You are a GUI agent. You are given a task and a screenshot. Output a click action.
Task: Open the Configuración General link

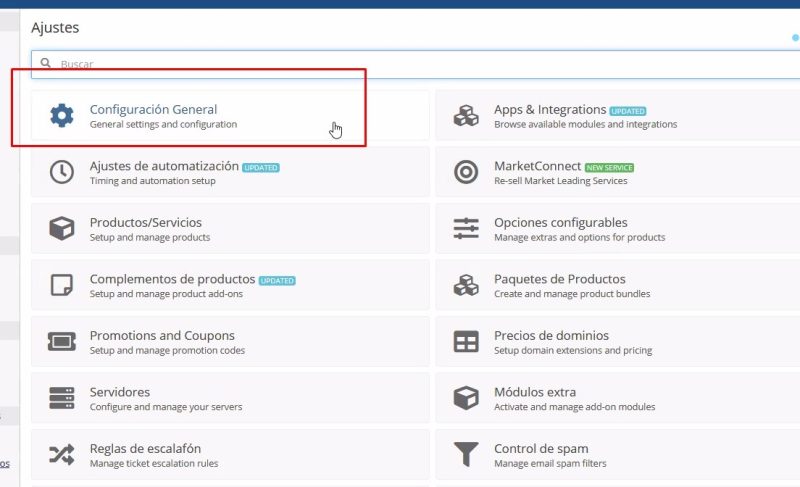pyautogui.click(x=153, y=110)
